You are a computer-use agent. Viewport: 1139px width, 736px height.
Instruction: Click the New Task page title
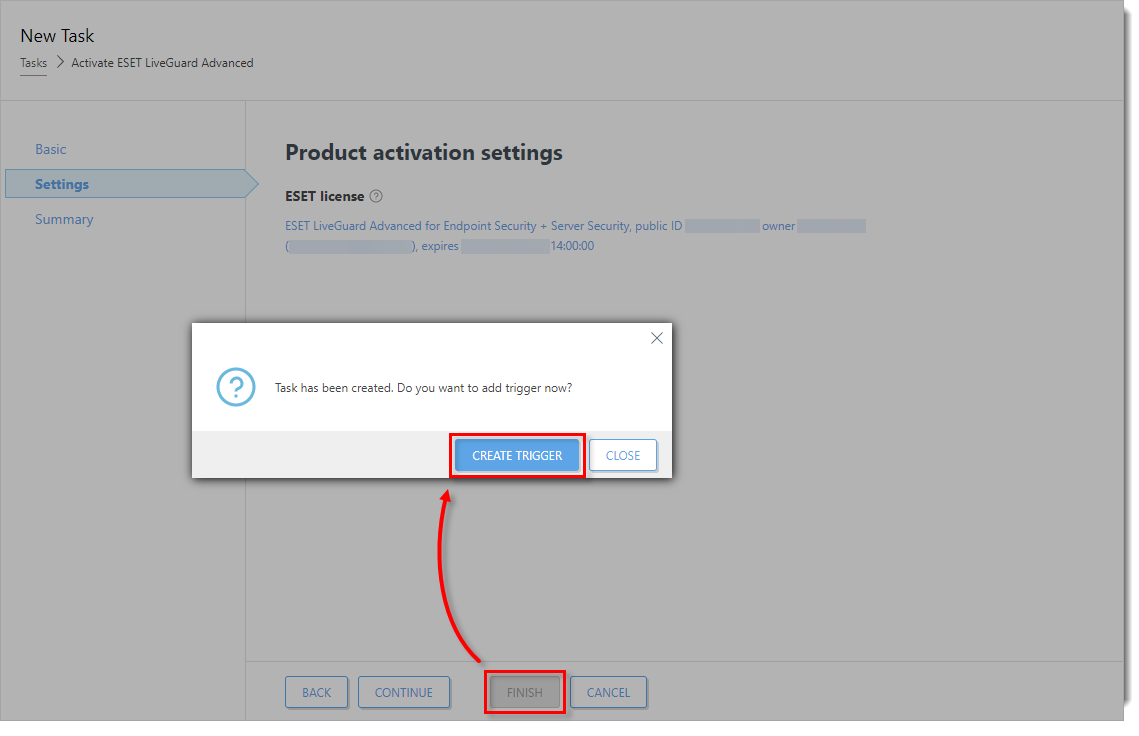[x=57, y=36]
